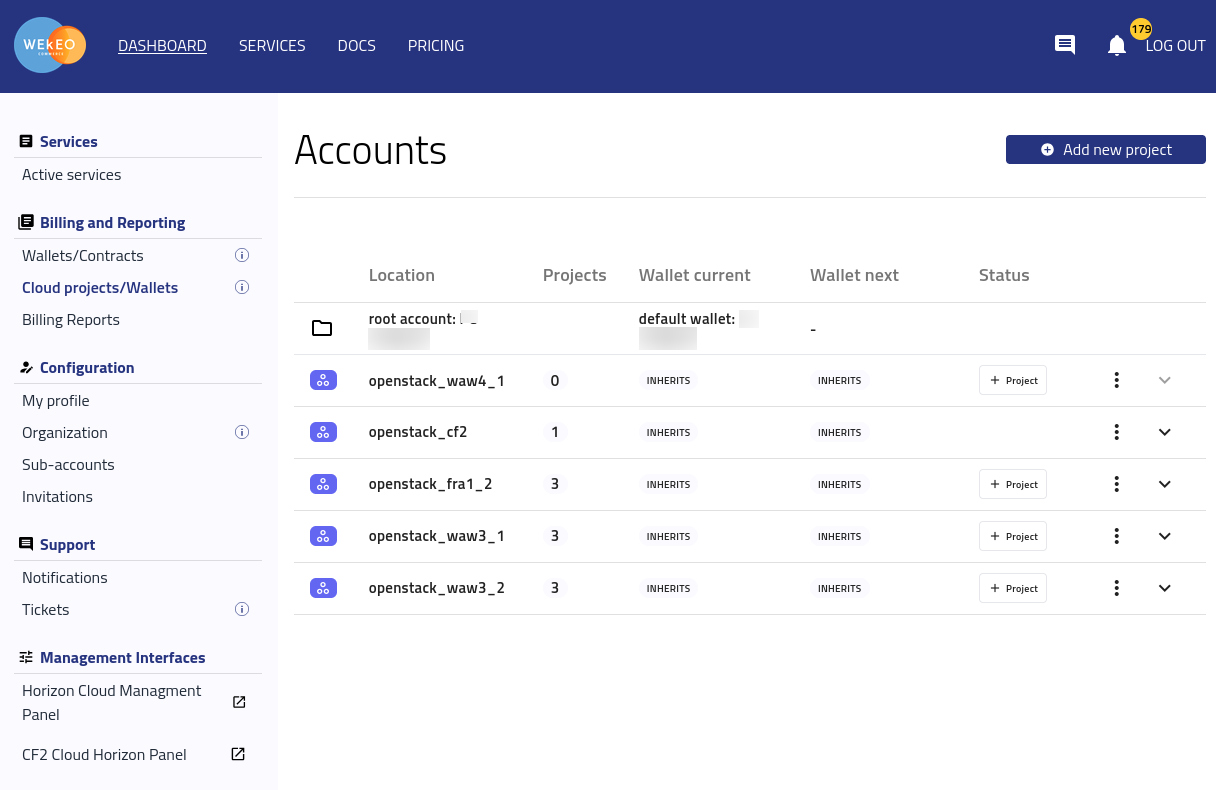Open the chat messages icon
This screenshot has width=1216, height=790.
click(x=1065, y=45)
